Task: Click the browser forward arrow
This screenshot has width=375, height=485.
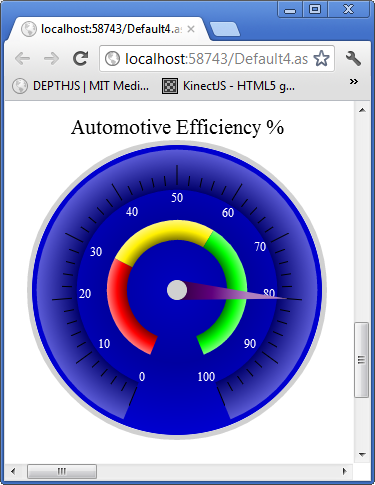Action: tap(51, 59)
